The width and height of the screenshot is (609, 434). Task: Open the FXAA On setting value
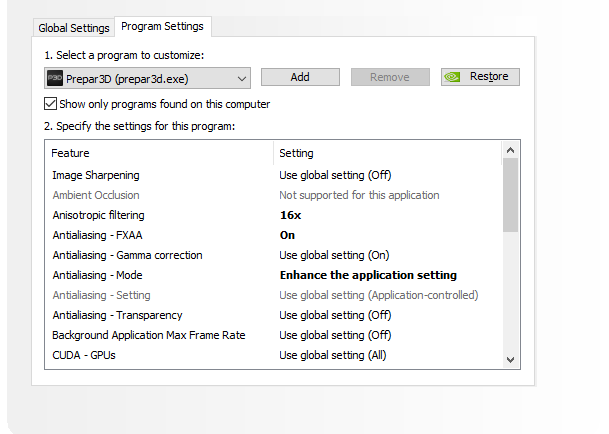click(x=287, y=235)
